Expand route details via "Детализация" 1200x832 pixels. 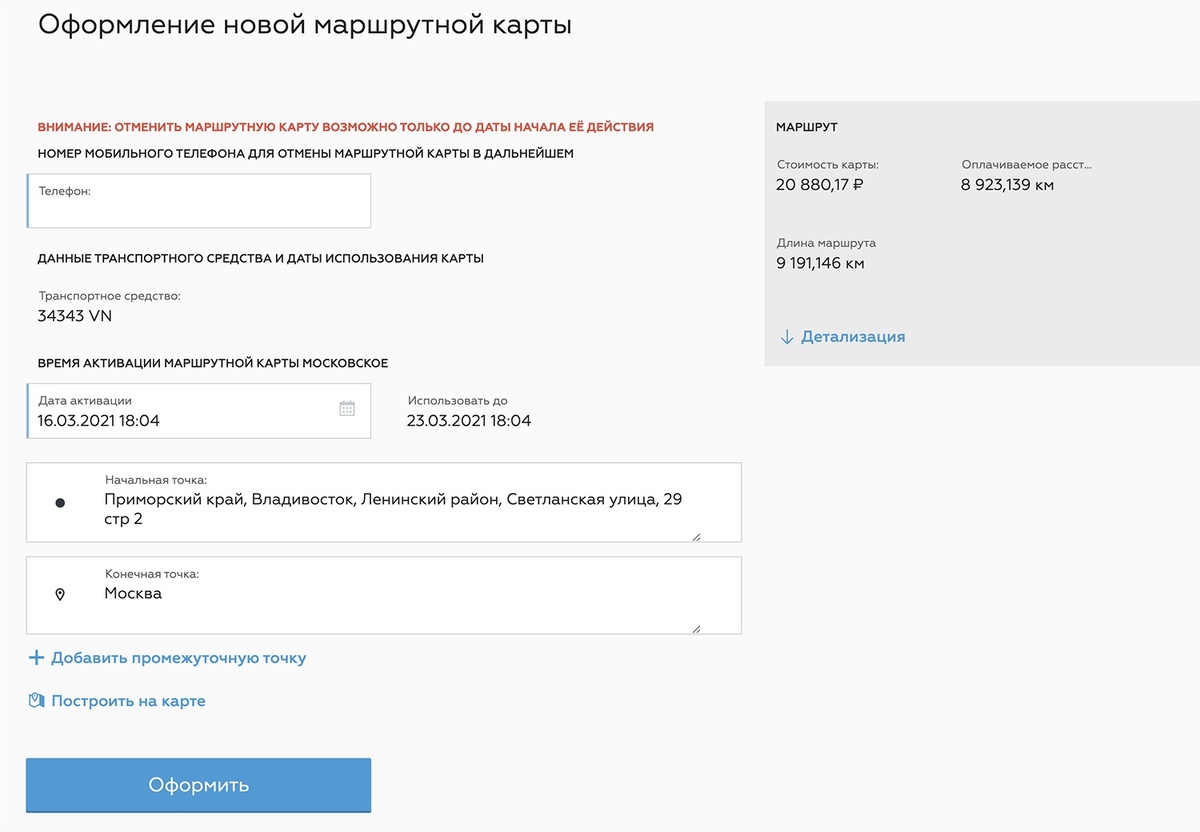[x=853, y=337]
